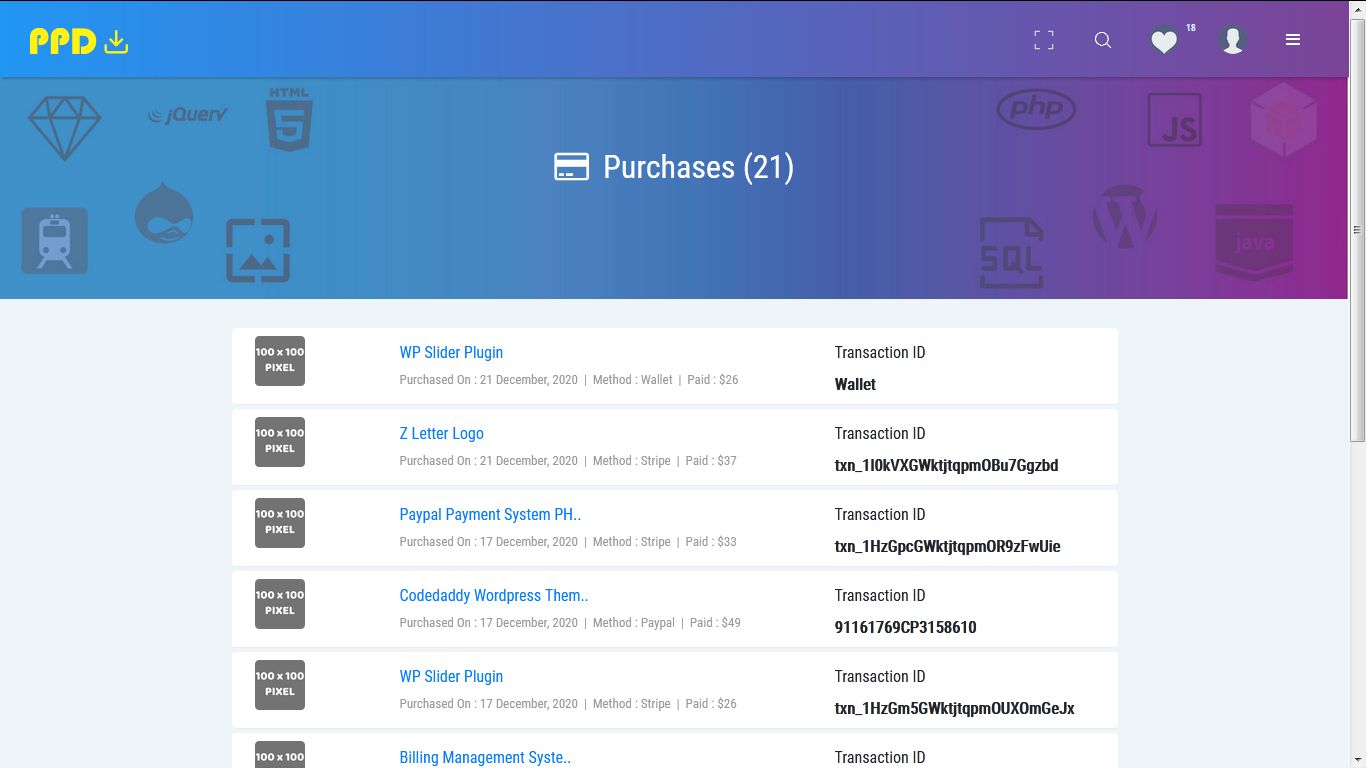Click the page vertical scrollbar thumb

pyautogui.click(x=1357, y=230)
